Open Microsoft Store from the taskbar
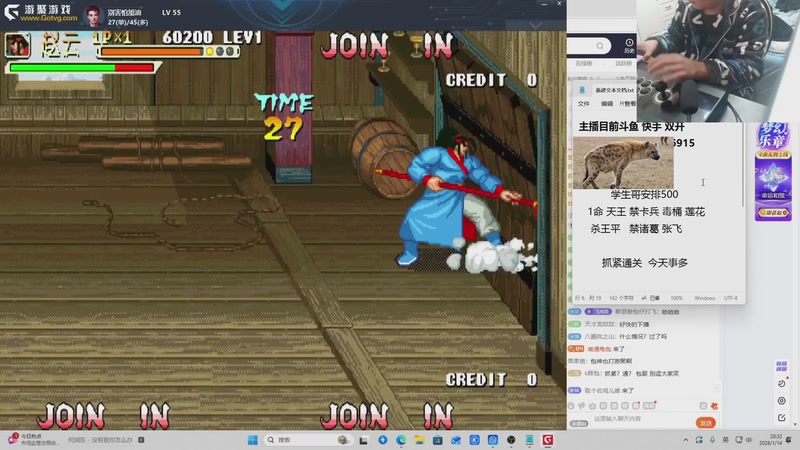800x450 pixels. [x=438, y=440]
